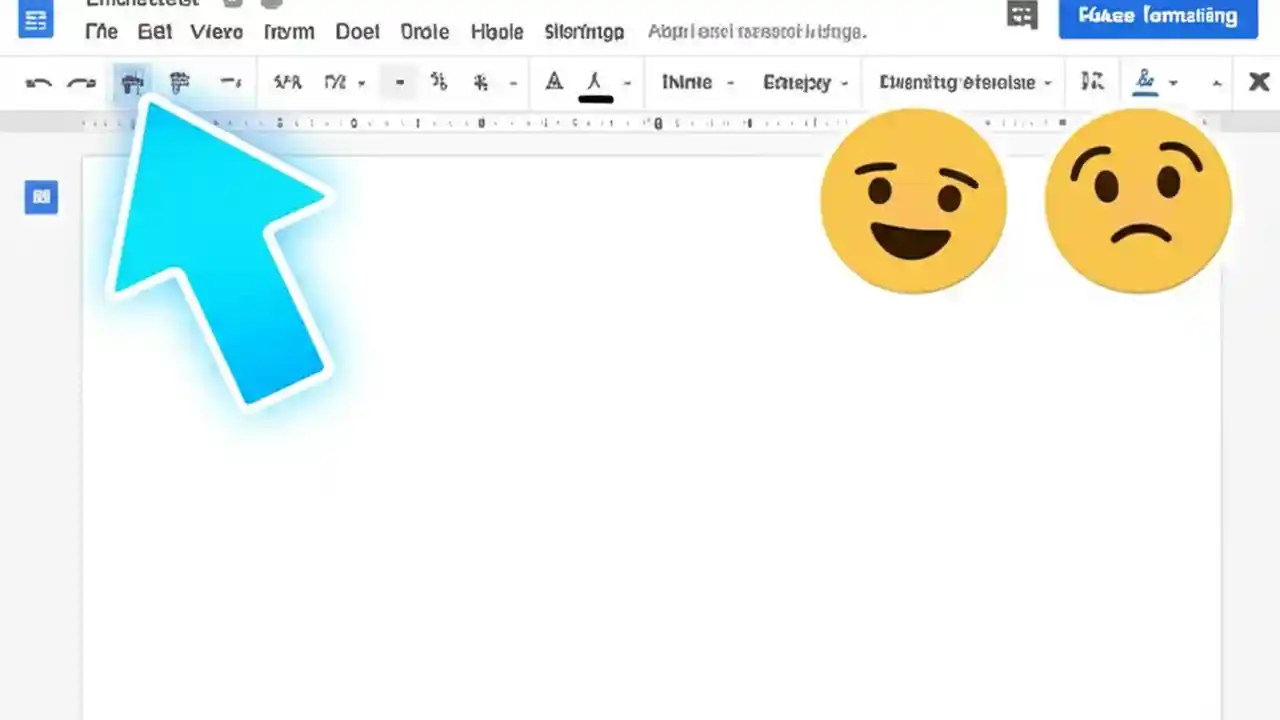Viewport: 1280px width, 720px height.
Task: Click the blue Formatting button top right
Action: pyautogui.click(x=1157, y=16)
